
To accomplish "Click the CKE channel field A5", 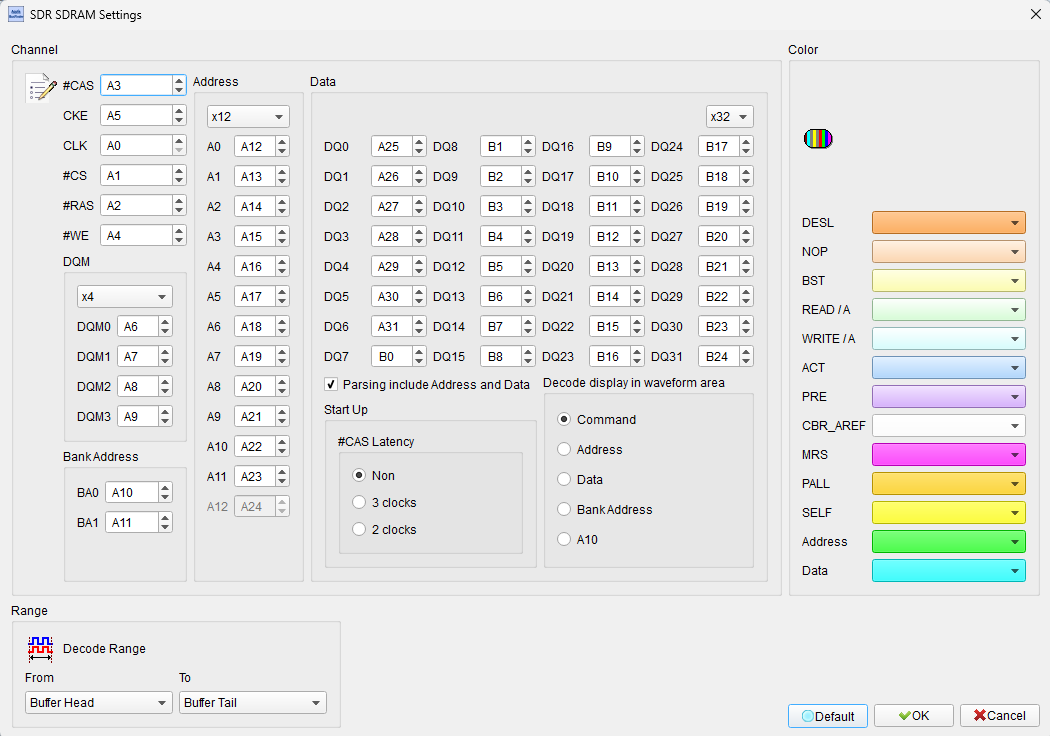I will [137, 116].
